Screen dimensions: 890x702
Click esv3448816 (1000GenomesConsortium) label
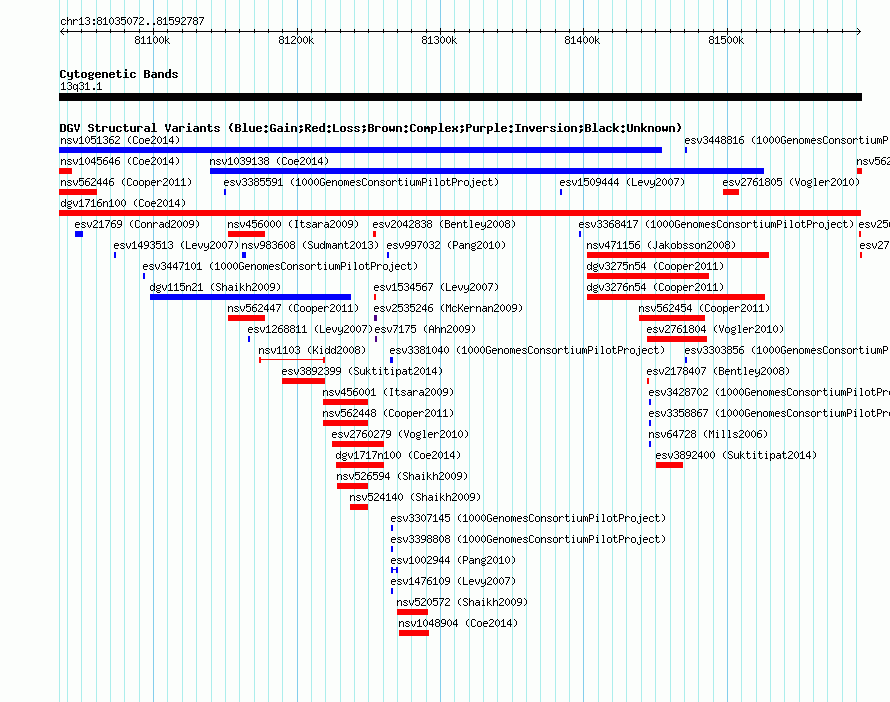[x=787, y=140]
